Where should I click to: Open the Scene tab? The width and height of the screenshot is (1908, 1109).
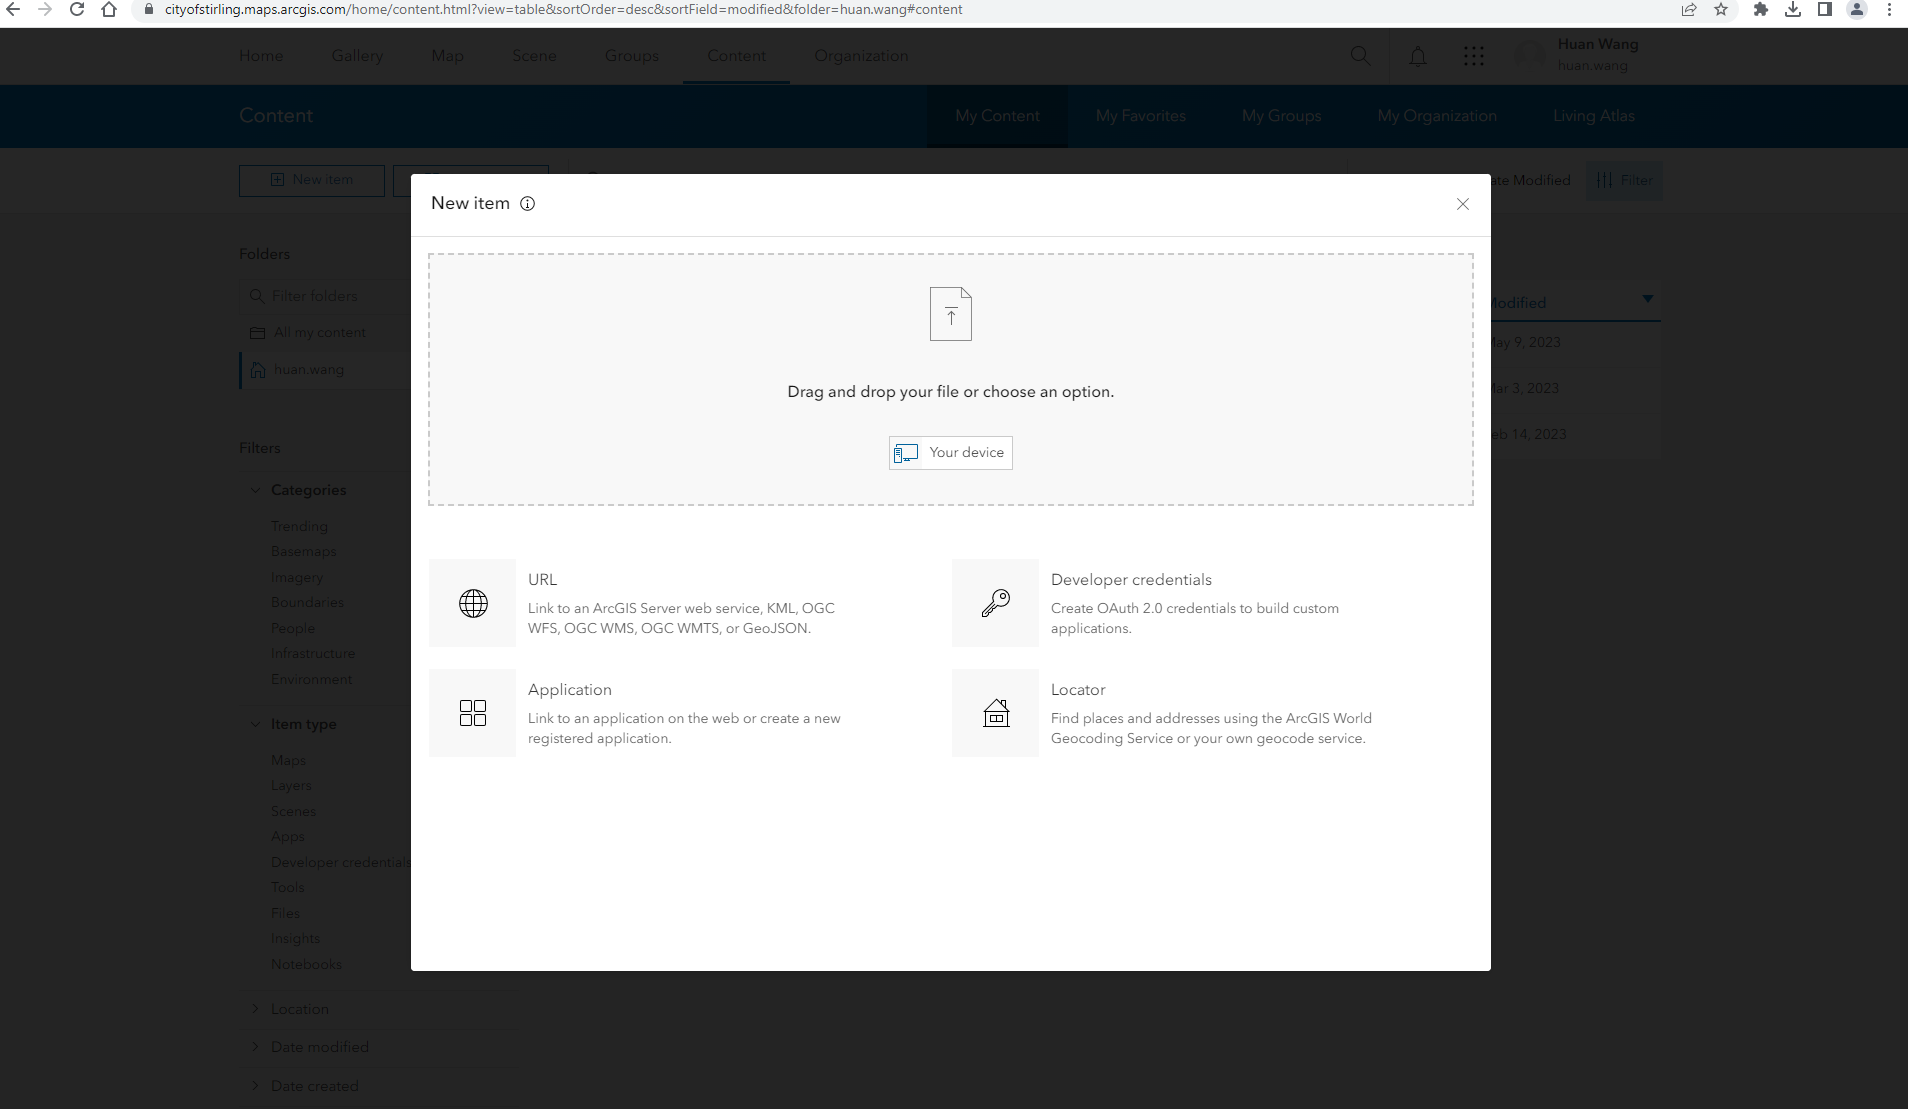point(534,56)
